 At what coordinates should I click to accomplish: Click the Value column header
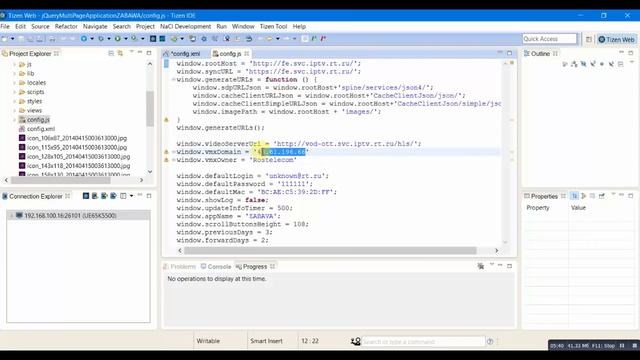click(578, 208)
